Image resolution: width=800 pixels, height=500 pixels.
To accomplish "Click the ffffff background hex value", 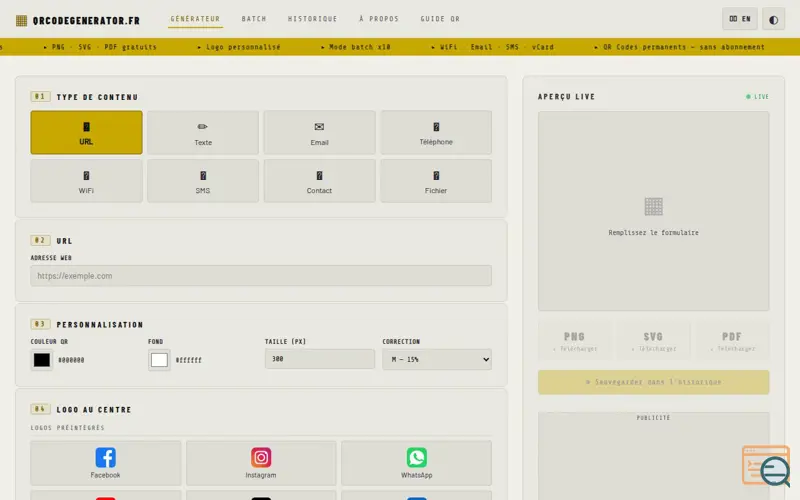I will coord(188,360).
